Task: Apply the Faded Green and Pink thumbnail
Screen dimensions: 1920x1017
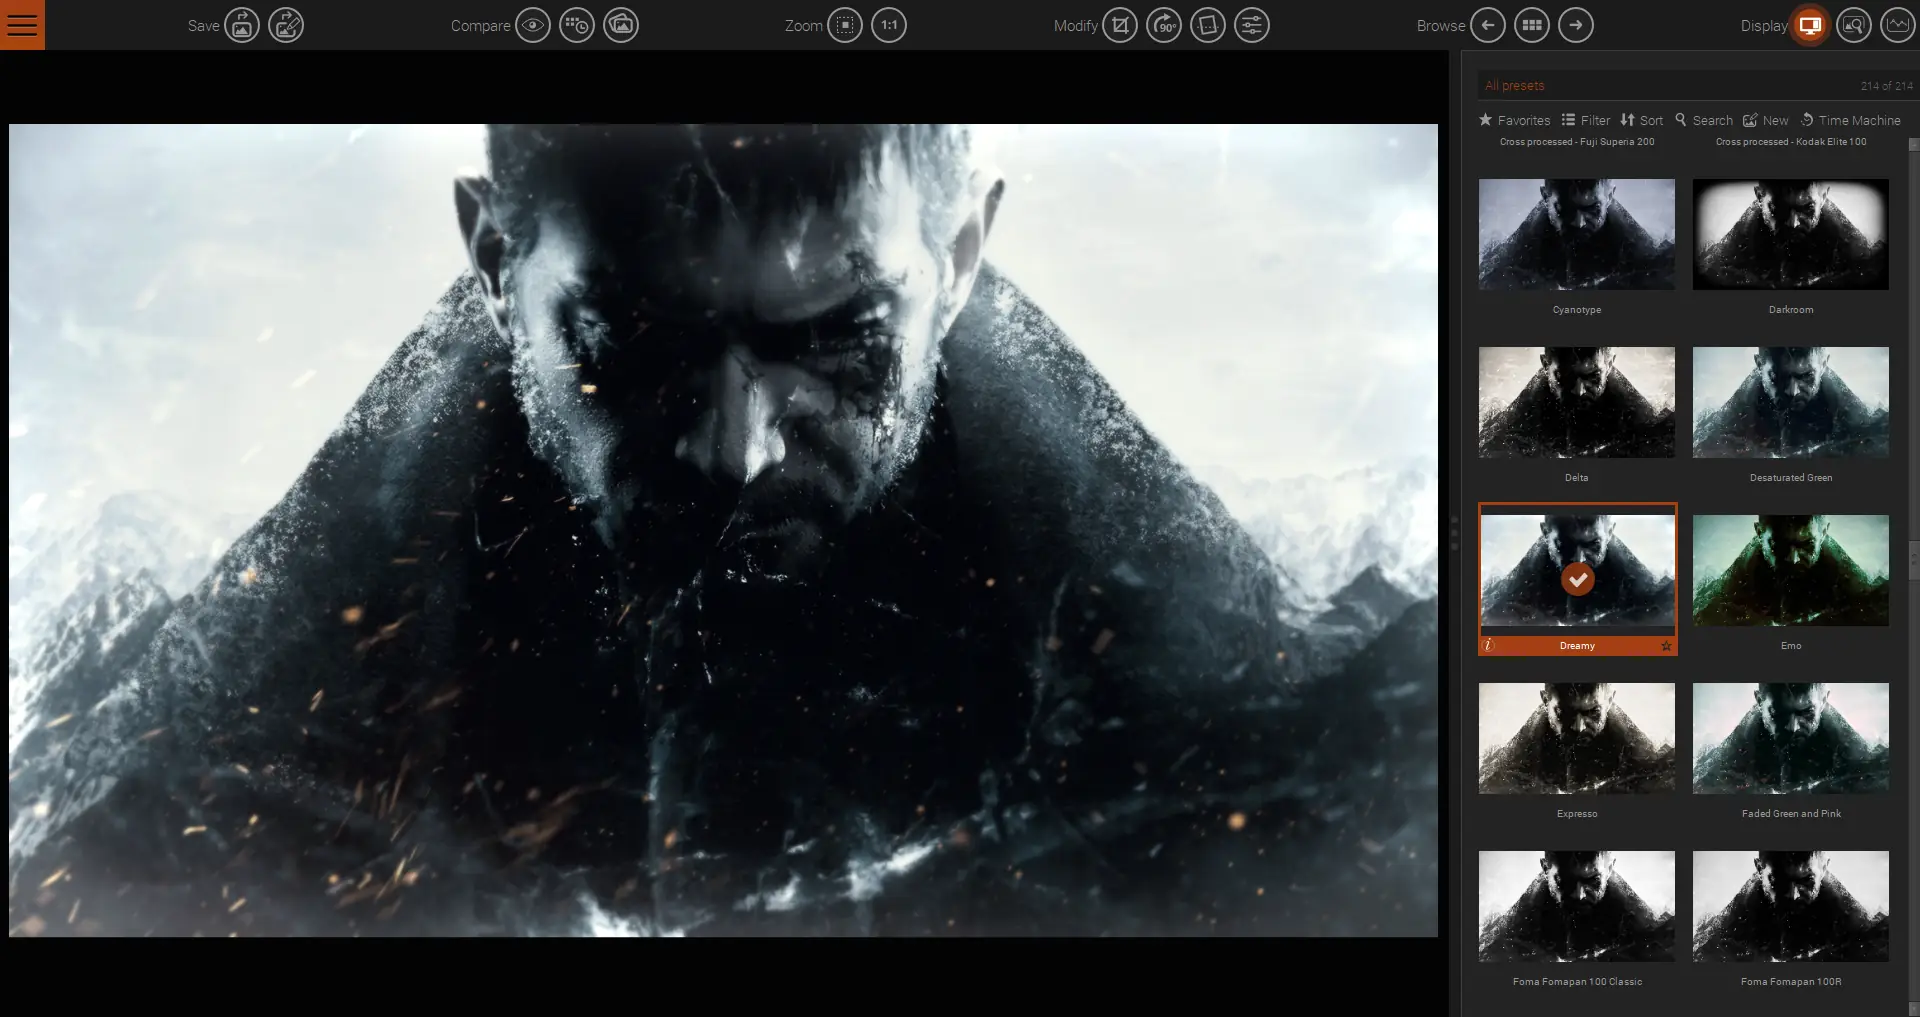Action: click(x=1791, y=739)
